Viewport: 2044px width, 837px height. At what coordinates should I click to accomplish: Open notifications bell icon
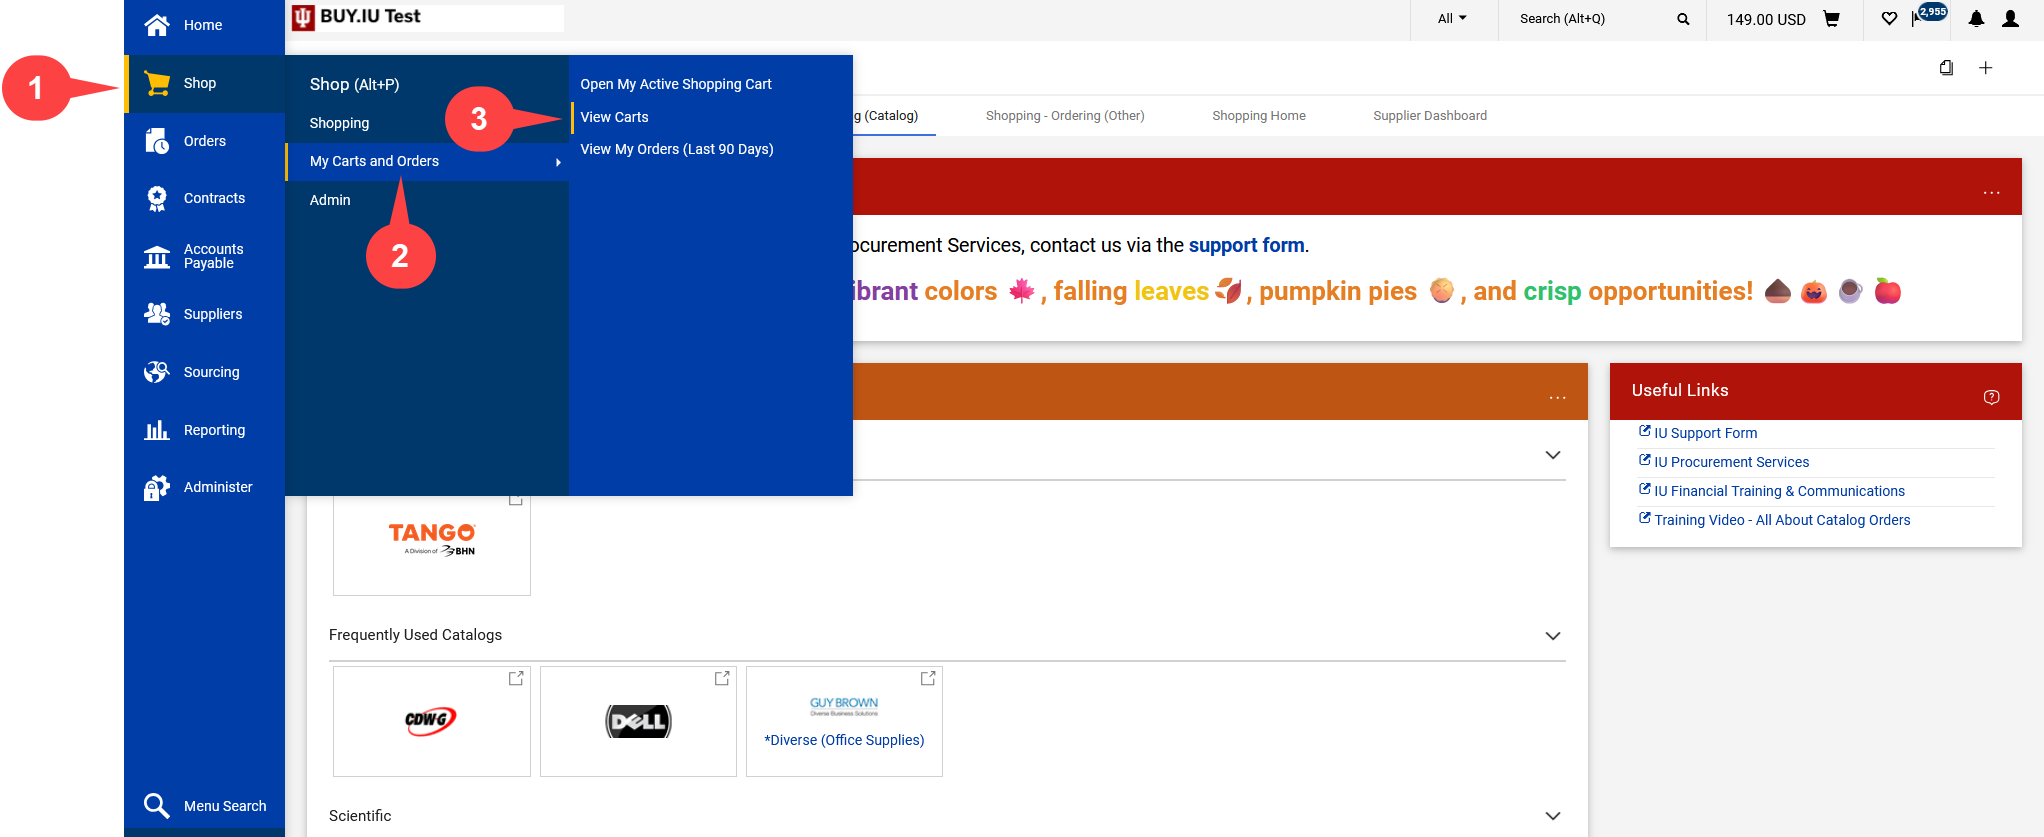point(1976,19)
